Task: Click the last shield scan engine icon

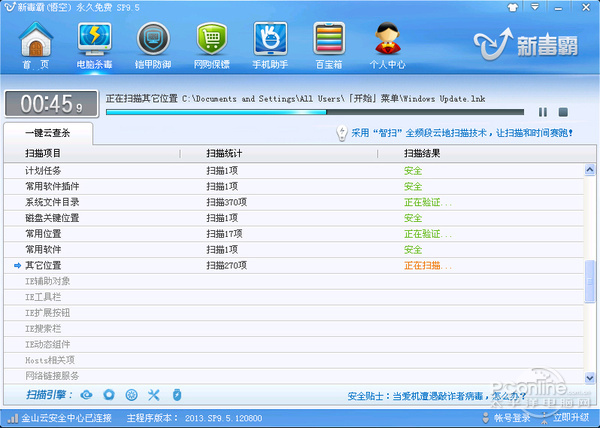Action: [x=176, y=395]
